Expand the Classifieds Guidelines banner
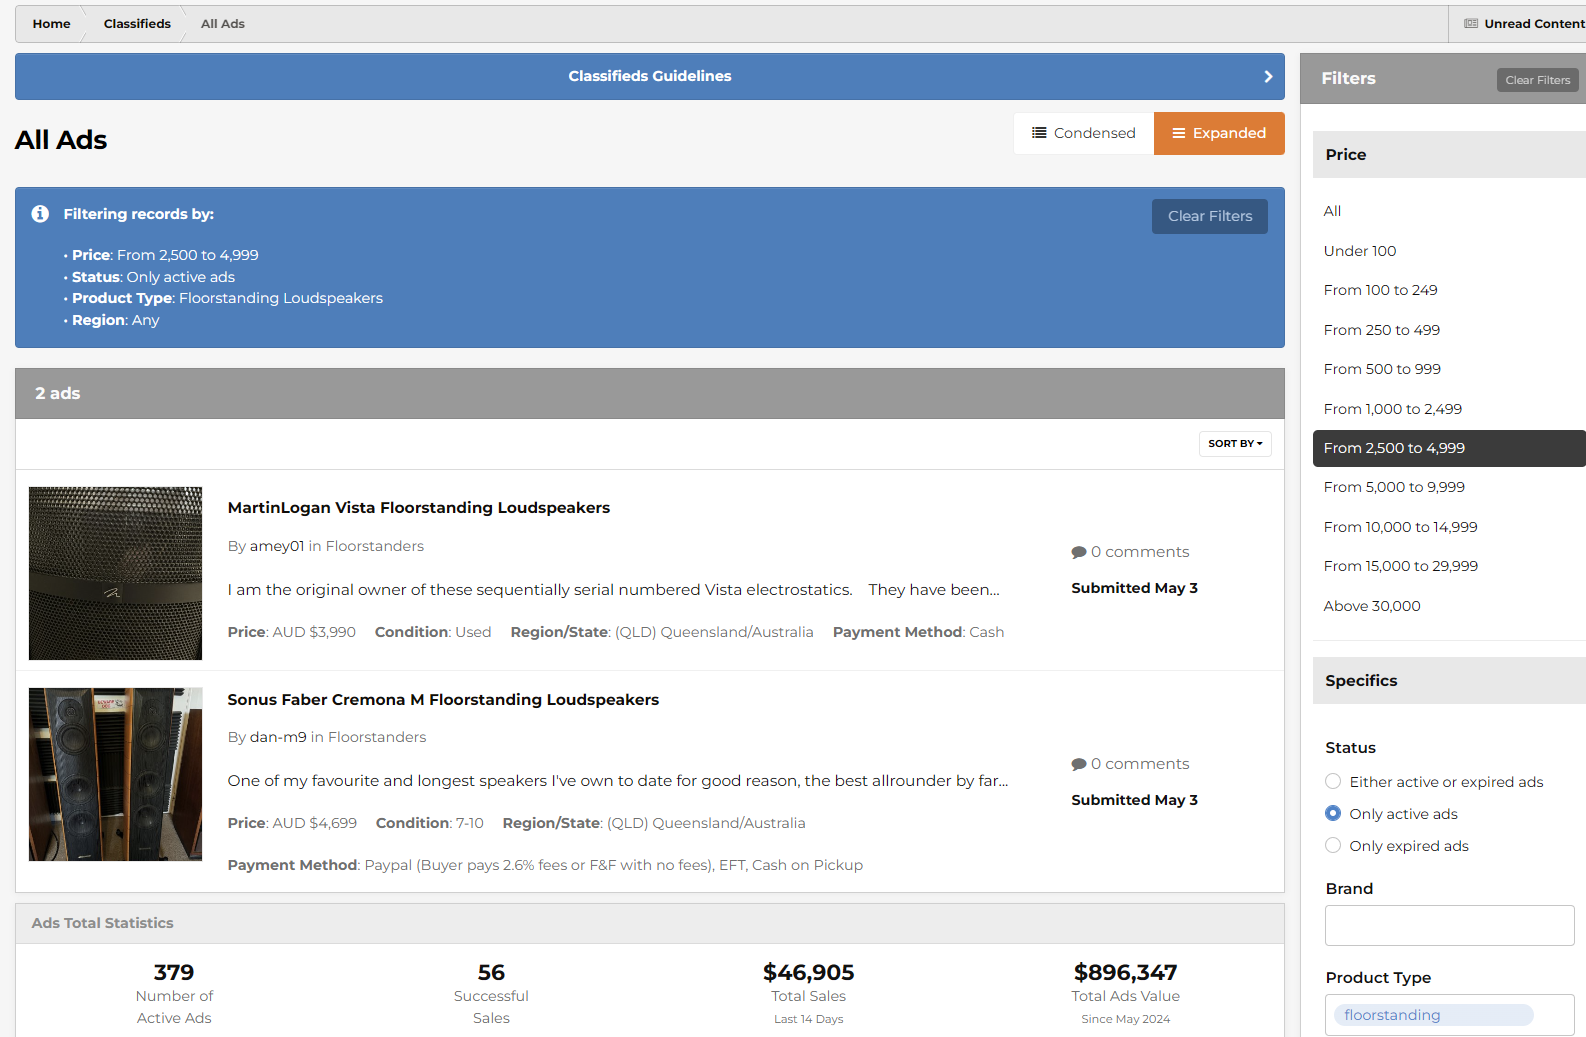This screenshot has height=1037, width=1586. tap(649, 77)
